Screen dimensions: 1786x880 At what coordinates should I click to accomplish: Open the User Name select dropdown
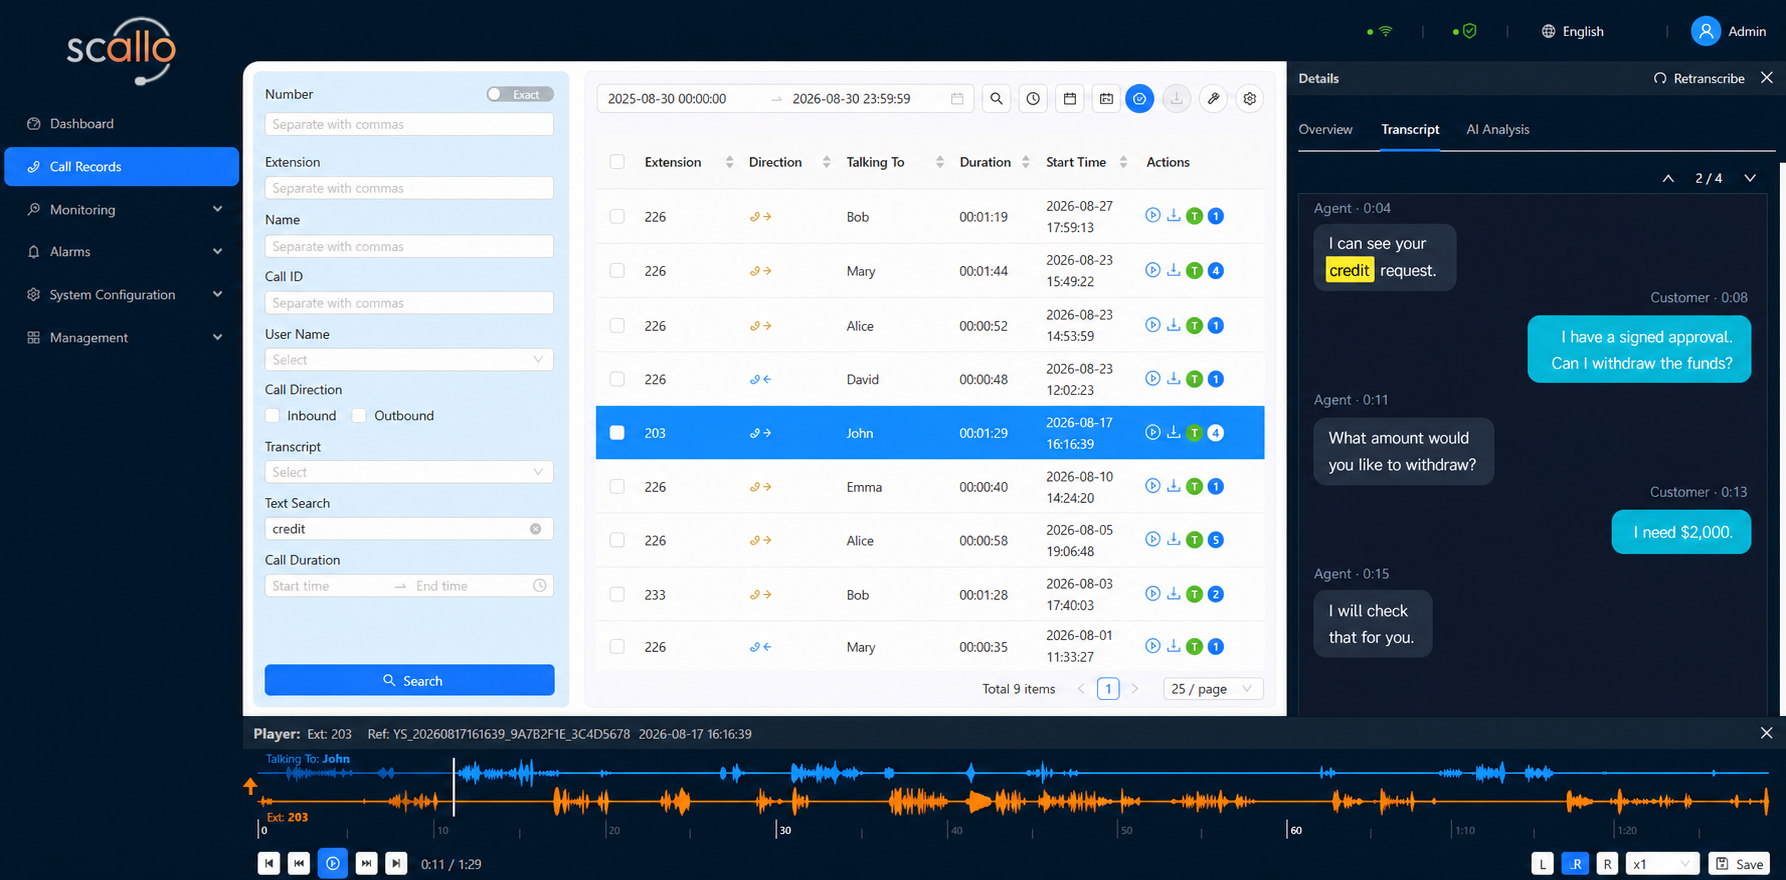409,360
